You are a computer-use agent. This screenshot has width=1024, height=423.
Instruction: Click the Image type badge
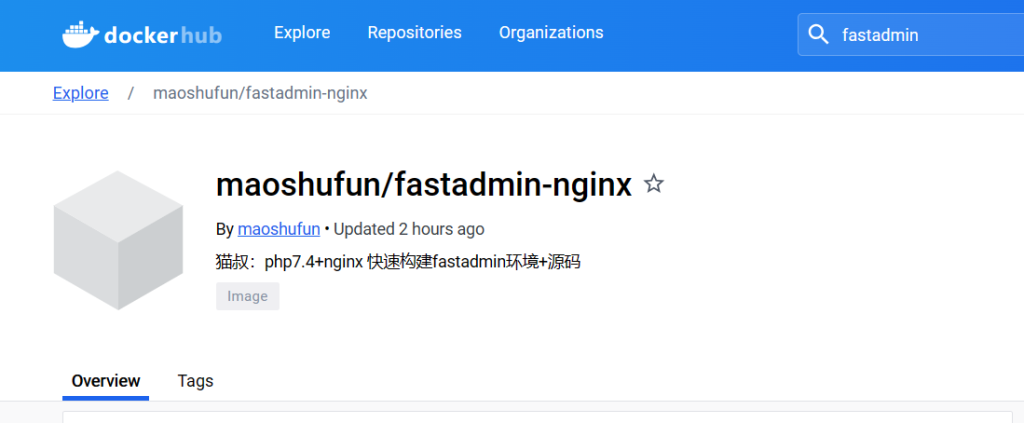(248, 296)
